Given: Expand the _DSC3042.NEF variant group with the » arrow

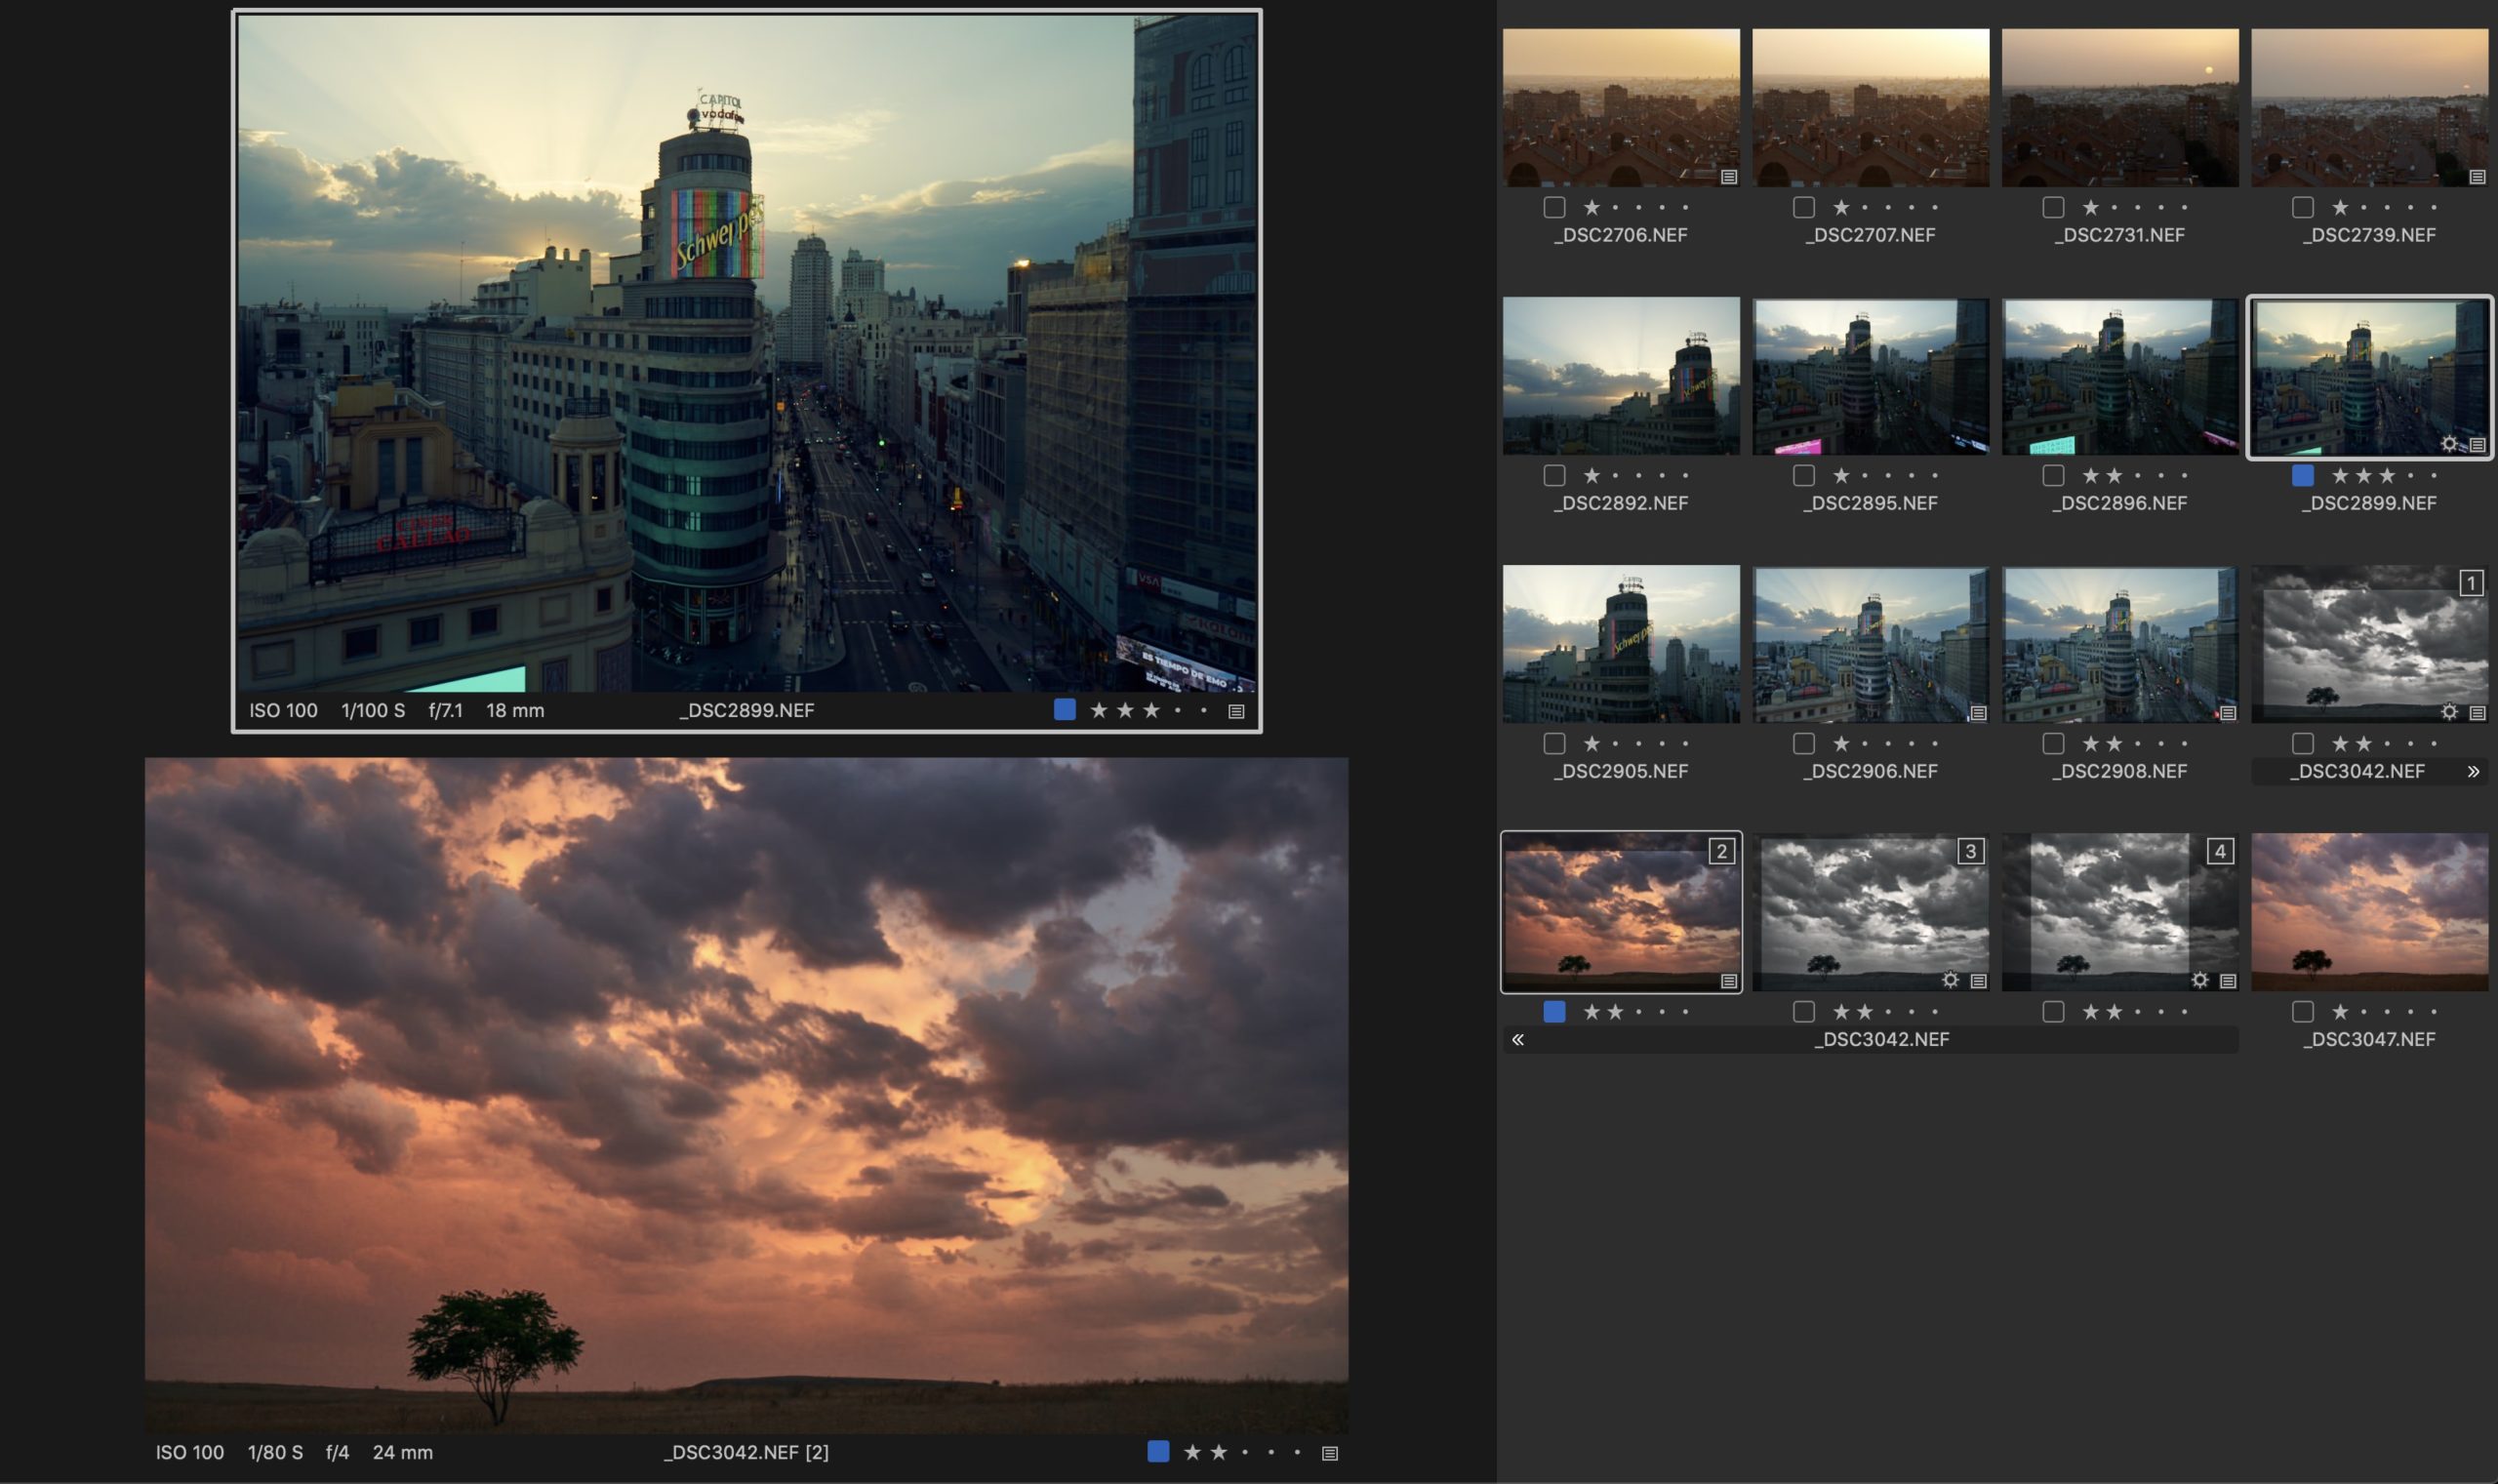Looking at the screenshot, I should coord(2473,771).
